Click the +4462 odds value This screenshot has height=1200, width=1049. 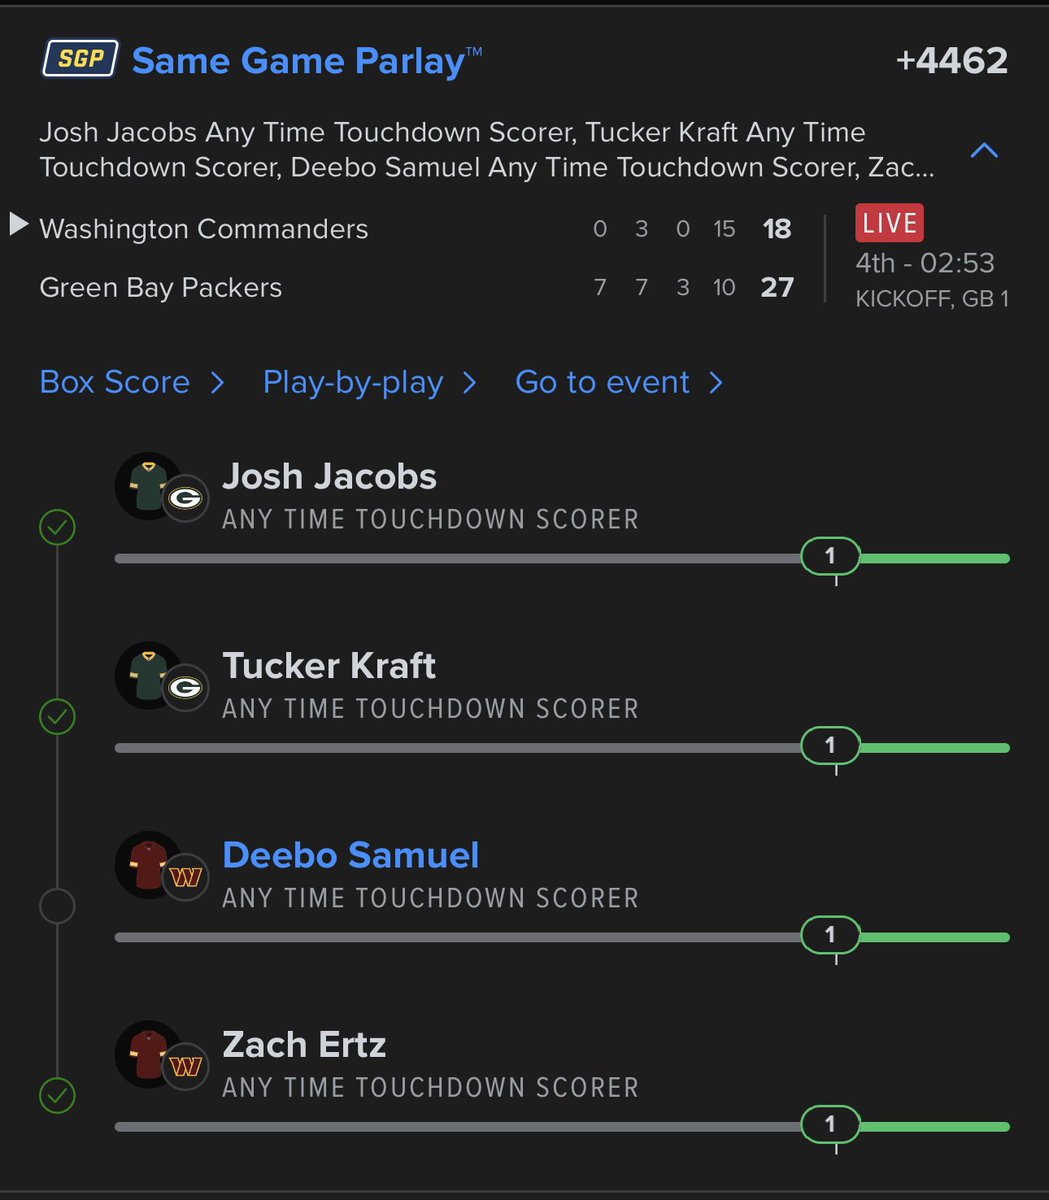[952, 60]
